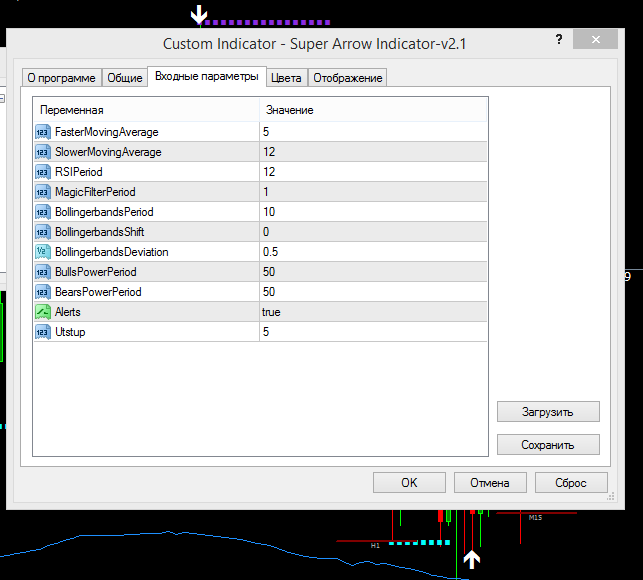
Task: Select the BollingerbandsDeviation variable name
Action: tap(112, 252)
